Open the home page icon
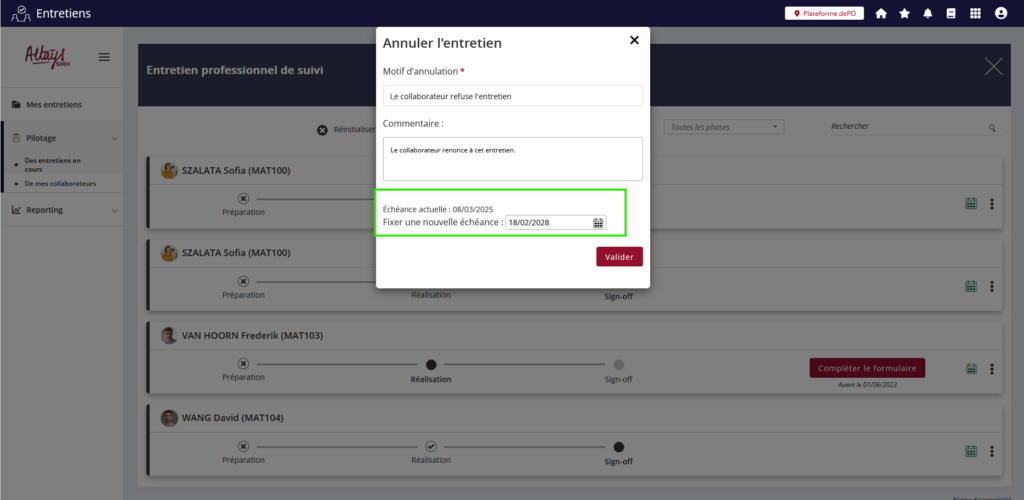 coord(881,14)
